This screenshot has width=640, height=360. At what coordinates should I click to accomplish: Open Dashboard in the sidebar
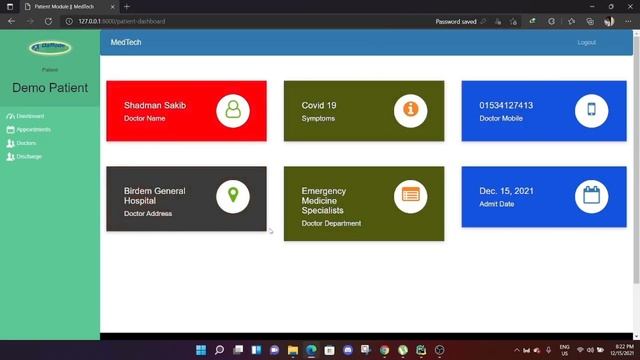[x=25, y=116]
